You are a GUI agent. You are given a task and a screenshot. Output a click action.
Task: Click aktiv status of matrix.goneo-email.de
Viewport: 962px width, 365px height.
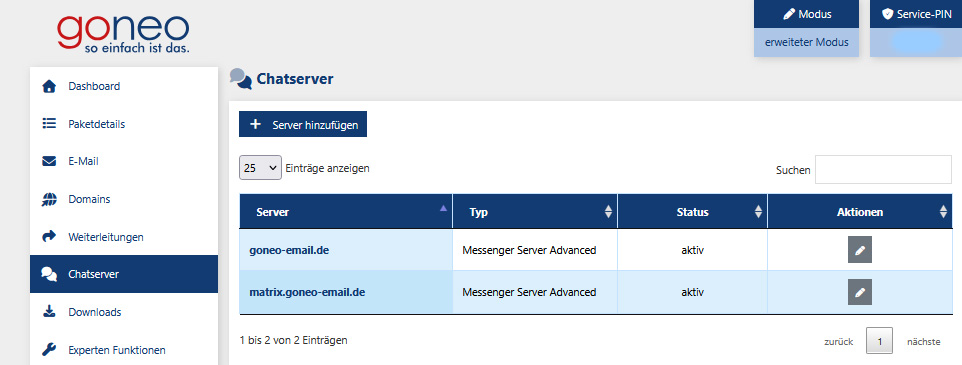(x=693, y=293)
